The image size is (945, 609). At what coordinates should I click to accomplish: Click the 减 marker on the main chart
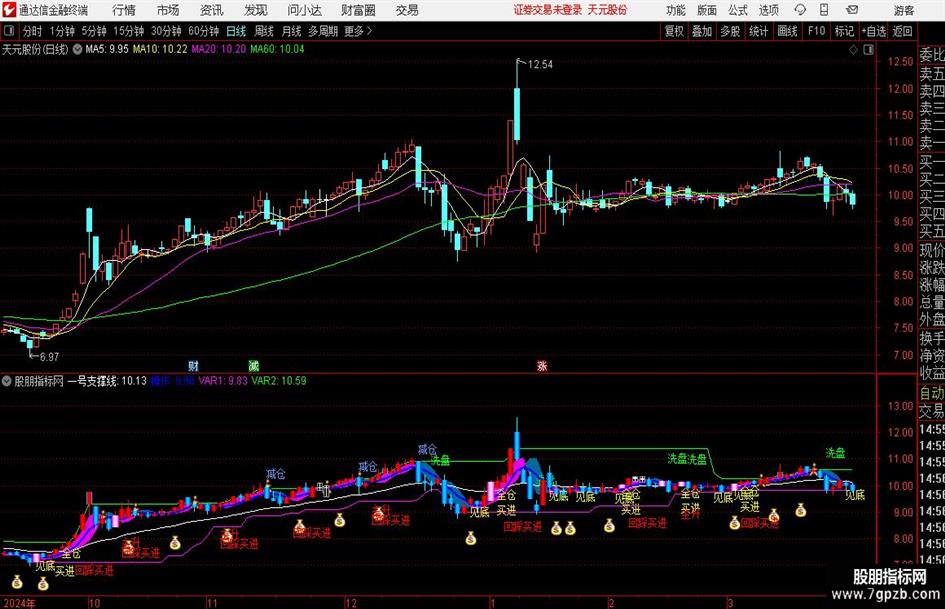pos(254,365)
